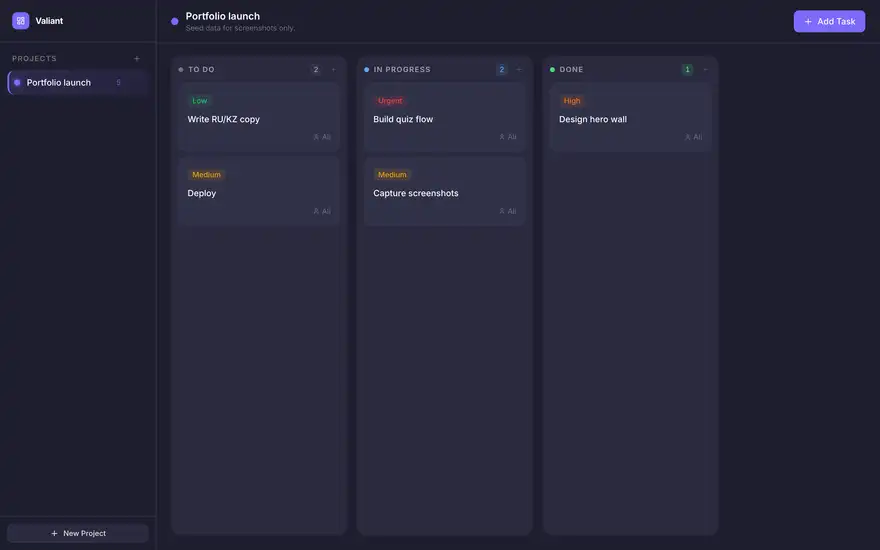Open the Write RU/KZ copy card

tap(259, 117)
